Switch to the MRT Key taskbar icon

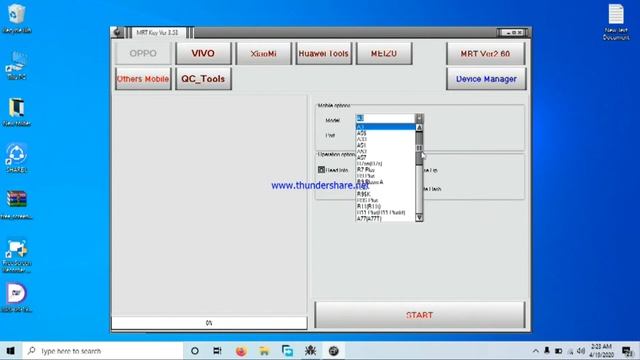[333, 351]
